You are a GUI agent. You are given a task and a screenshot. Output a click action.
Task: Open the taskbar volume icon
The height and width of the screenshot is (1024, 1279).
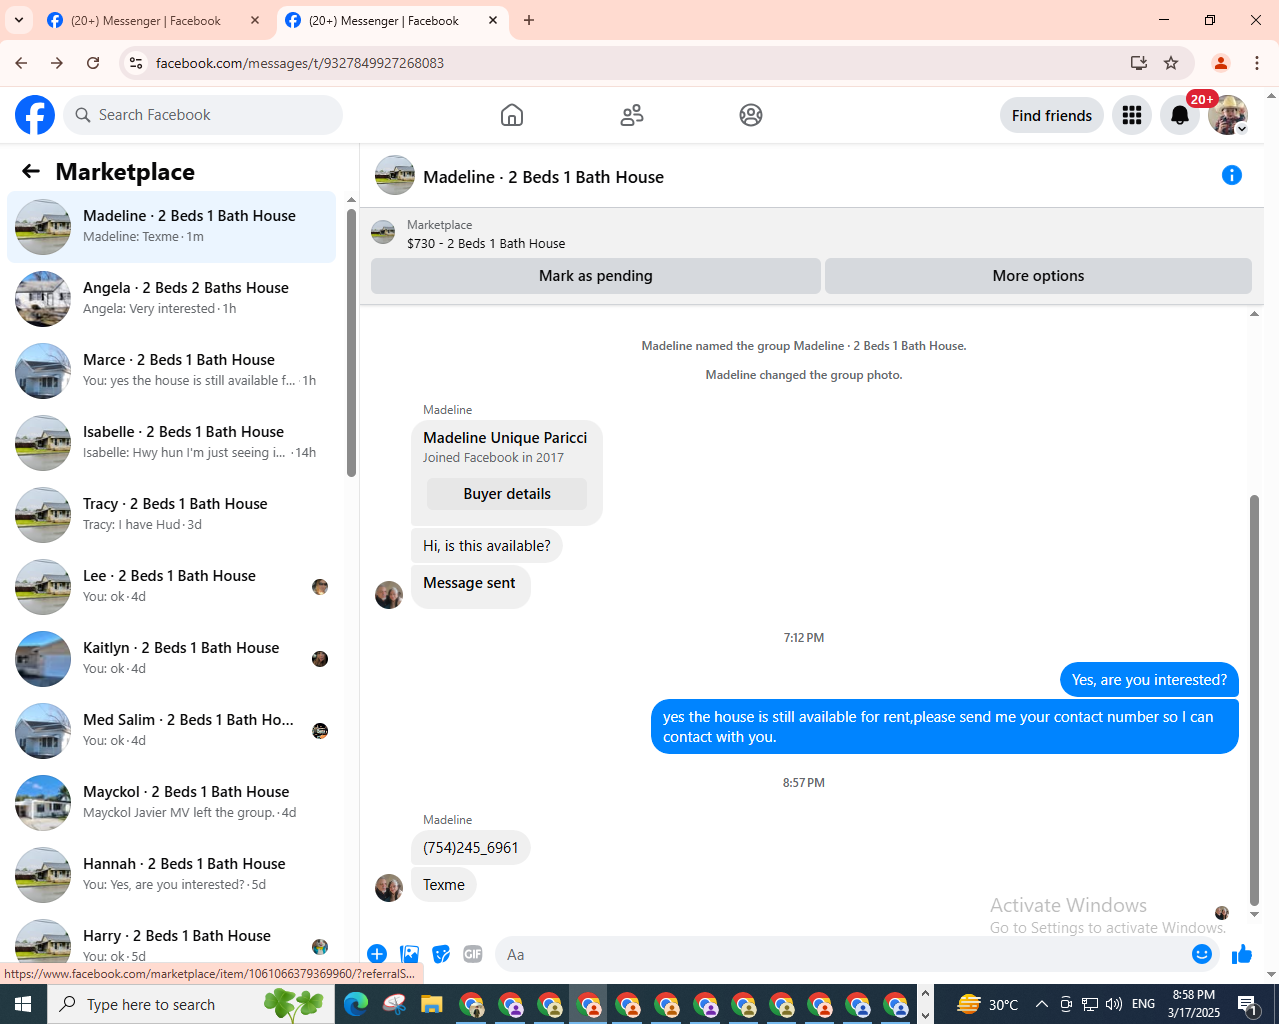tap(1114, 1004)
